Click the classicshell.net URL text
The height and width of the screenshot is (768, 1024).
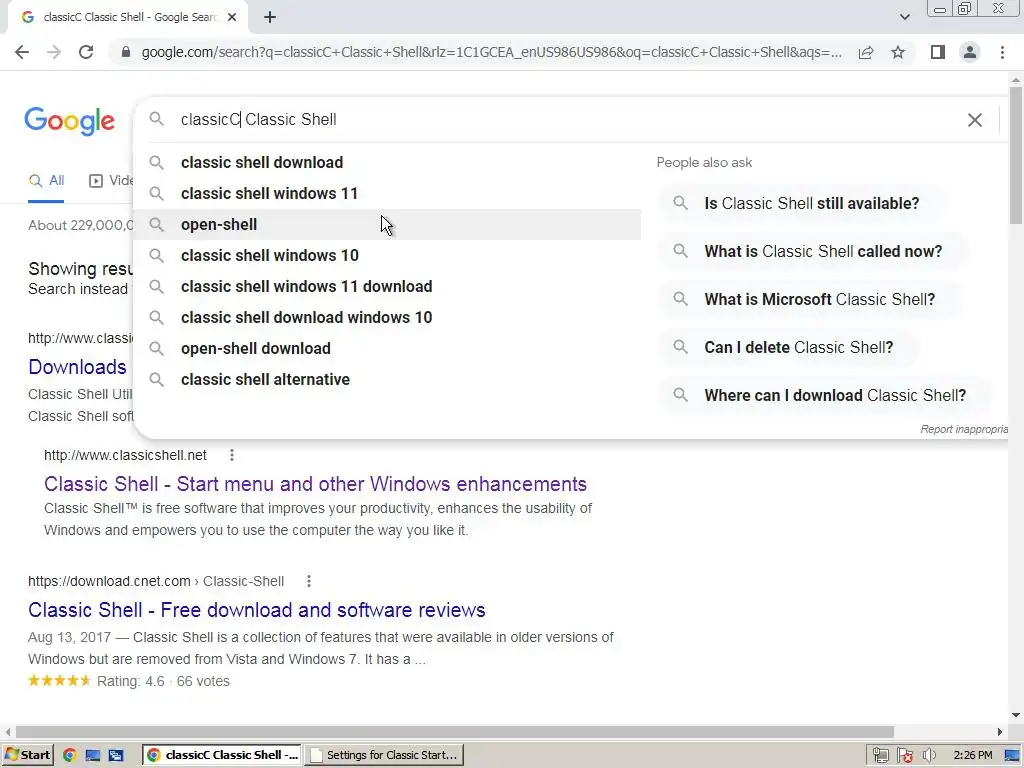coord(125,455)
